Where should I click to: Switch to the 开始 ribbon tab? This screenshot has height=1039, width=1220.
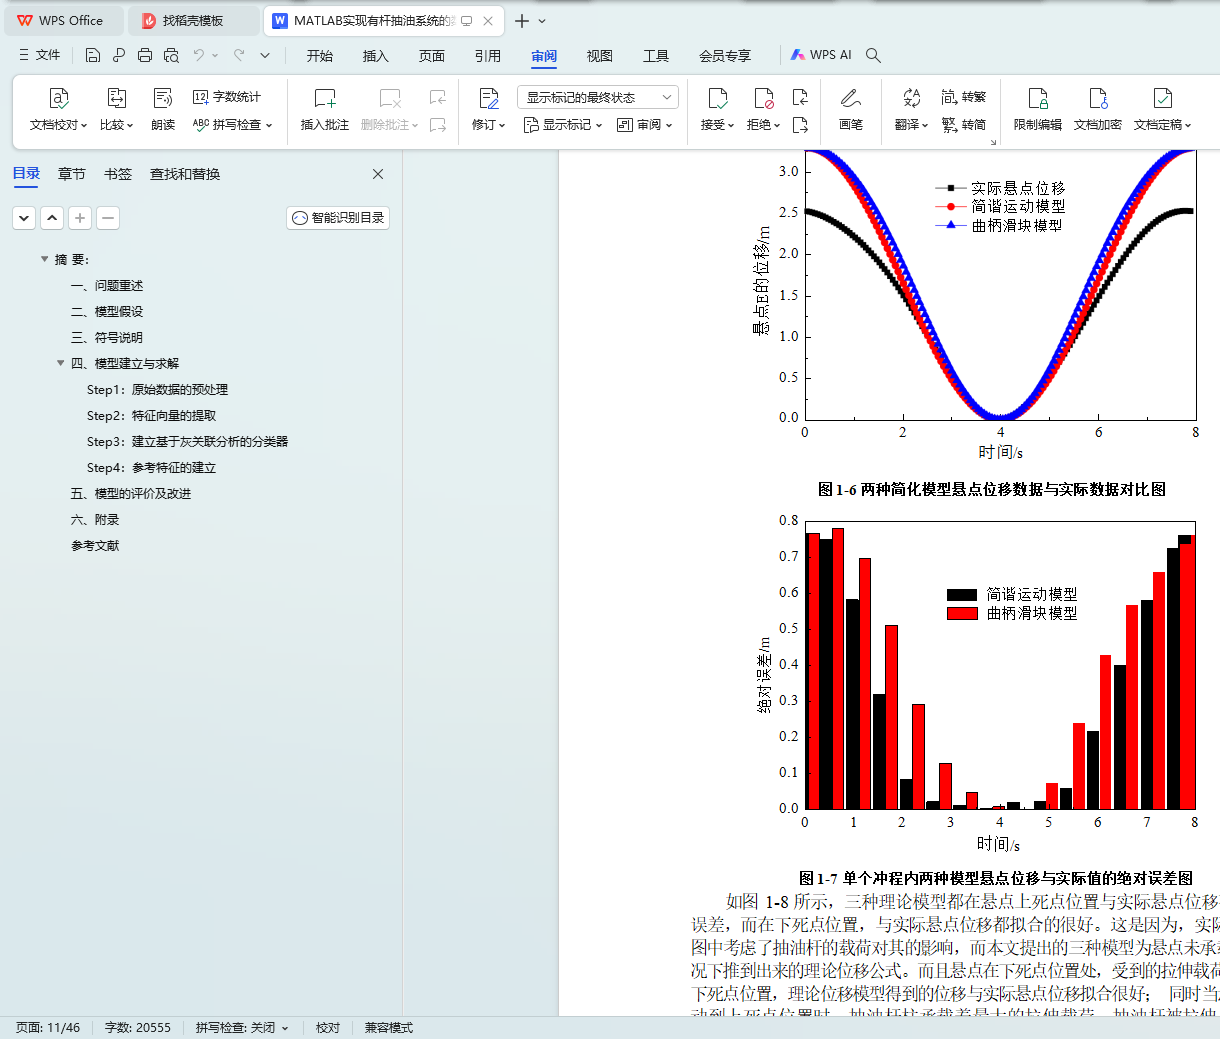[320, 56]
